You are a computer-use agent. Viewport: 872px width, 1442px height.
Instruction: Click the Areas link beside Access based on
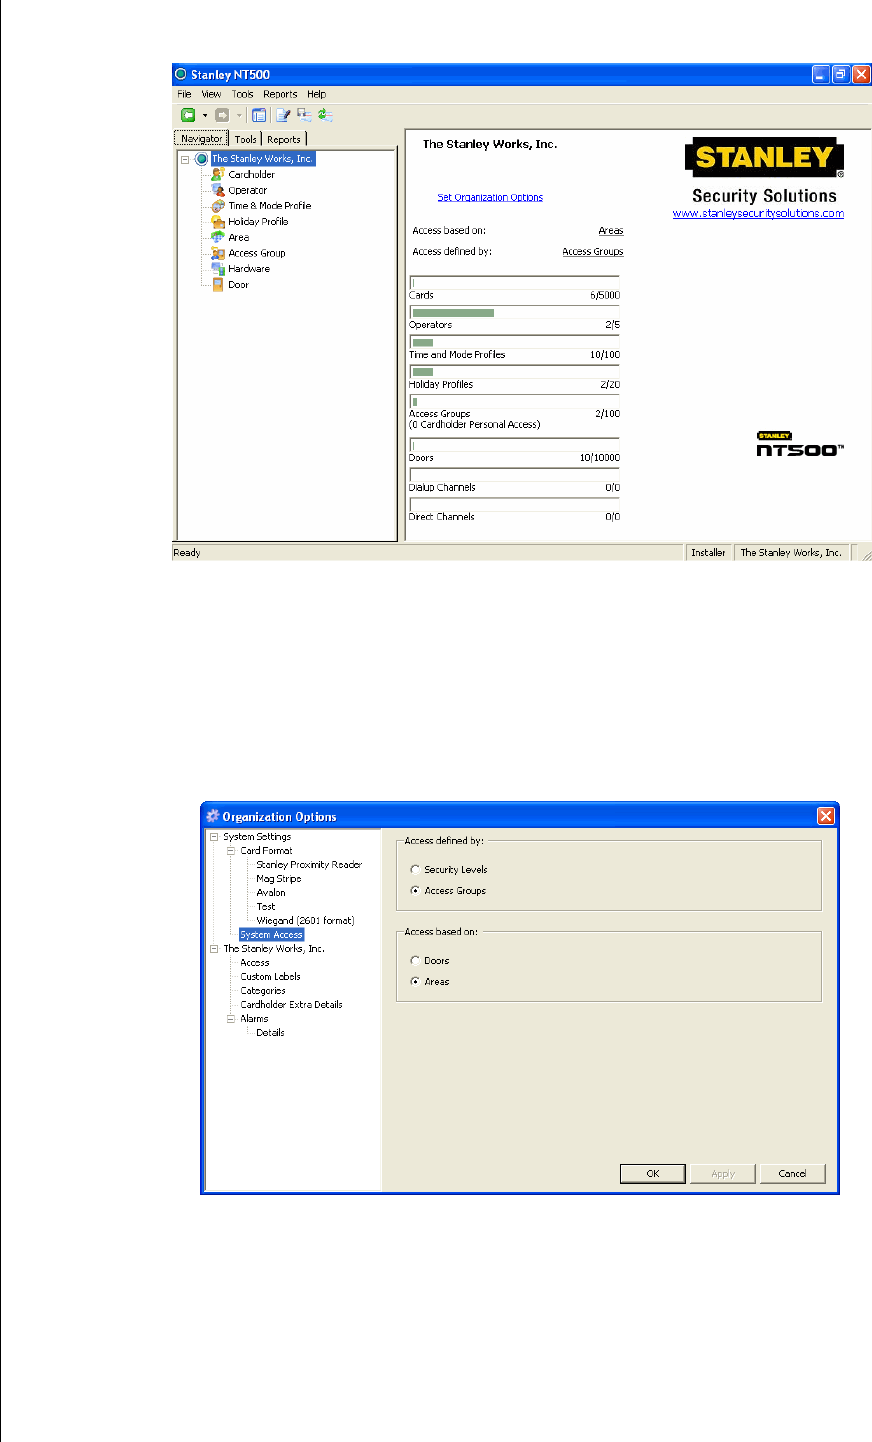(611, 231)
